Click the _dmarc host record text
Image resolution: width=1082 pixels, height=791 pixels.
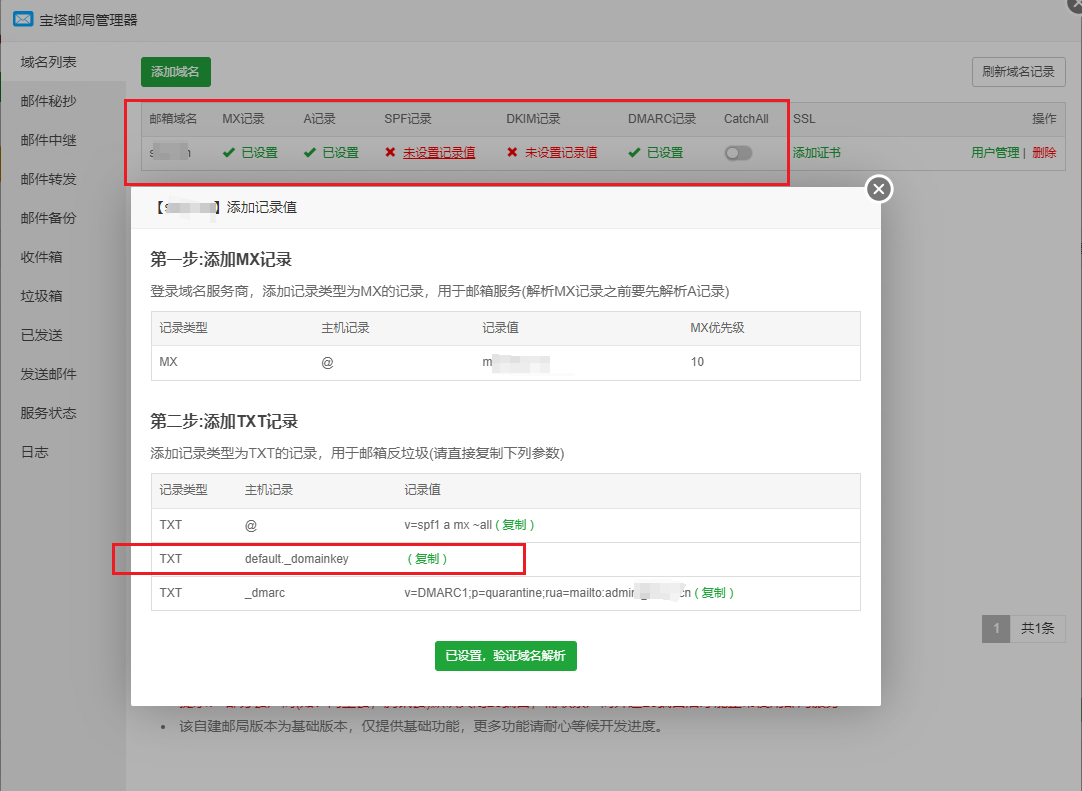(x=265, y=592)
